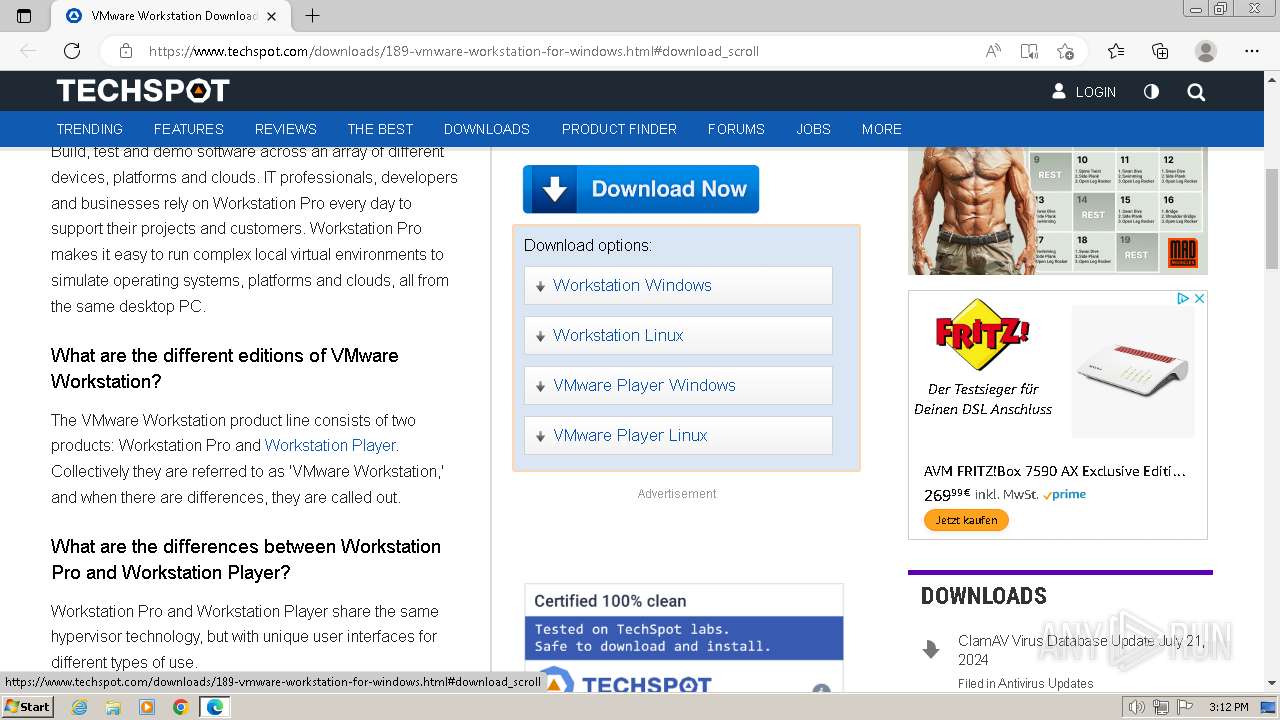1280x720 pixels.
Task: Click the LOGIN user link
Action: 1084,91
